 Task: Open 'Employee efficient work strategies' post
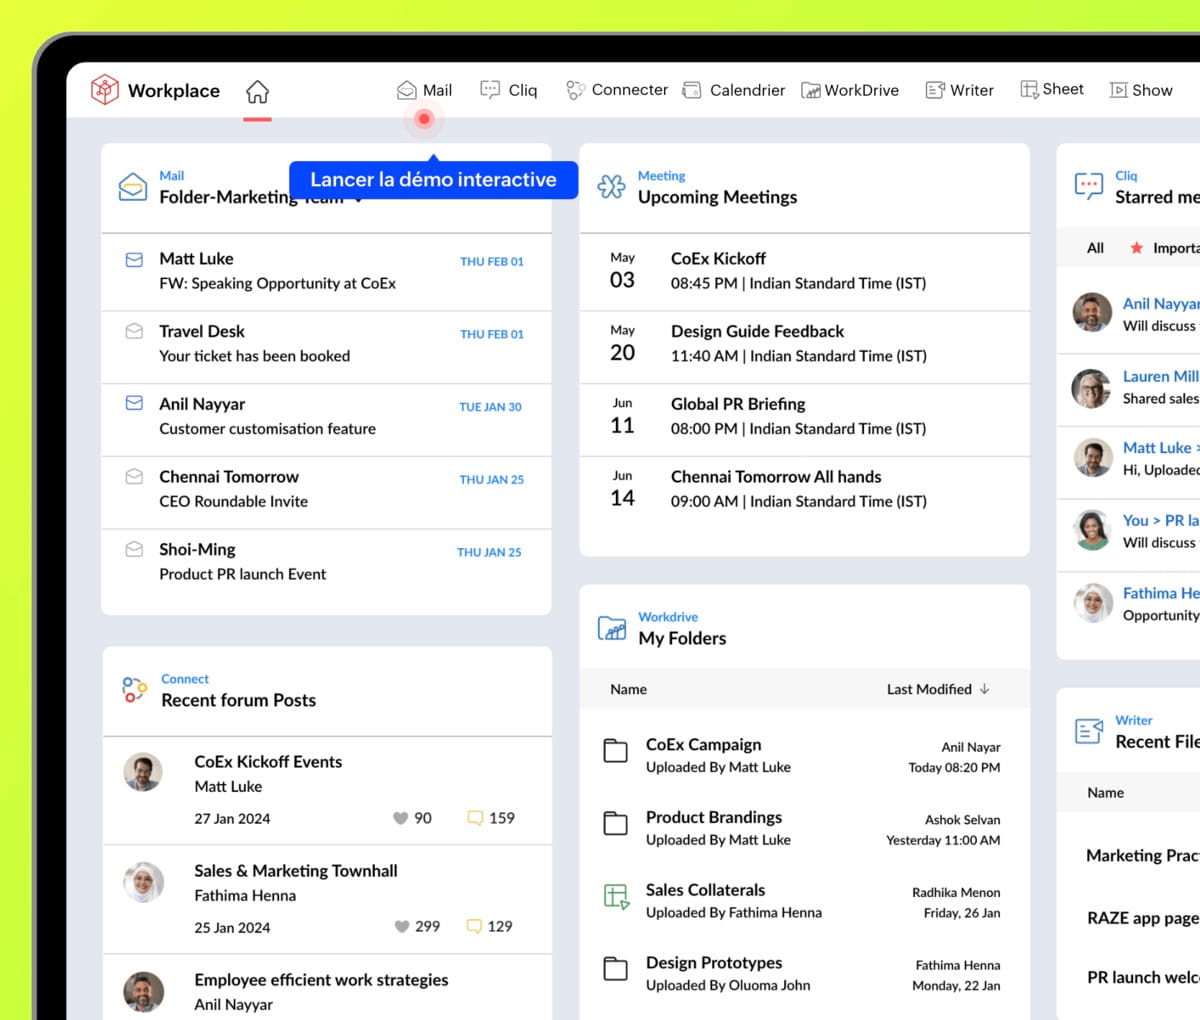coord(321,980)
